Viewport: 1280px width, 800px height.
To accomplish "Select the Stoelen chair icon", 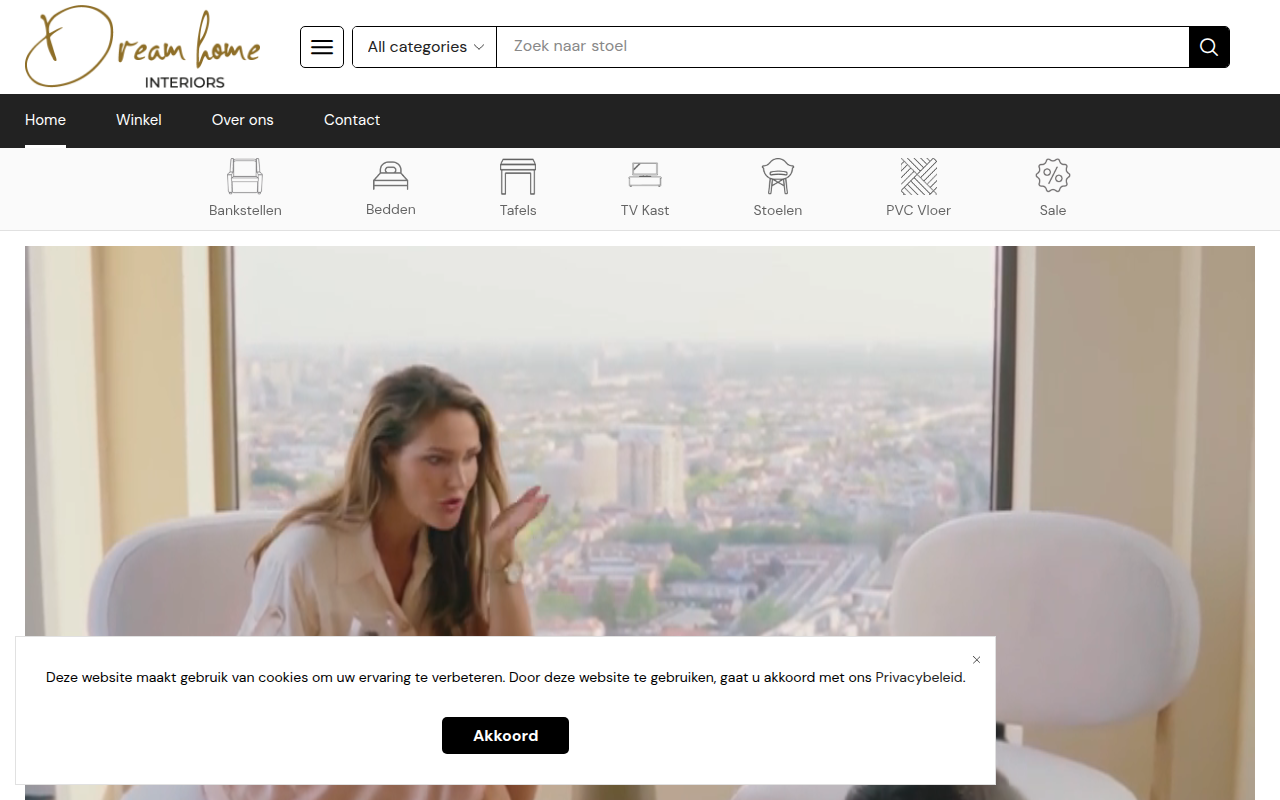I will (x=777, y=176).
